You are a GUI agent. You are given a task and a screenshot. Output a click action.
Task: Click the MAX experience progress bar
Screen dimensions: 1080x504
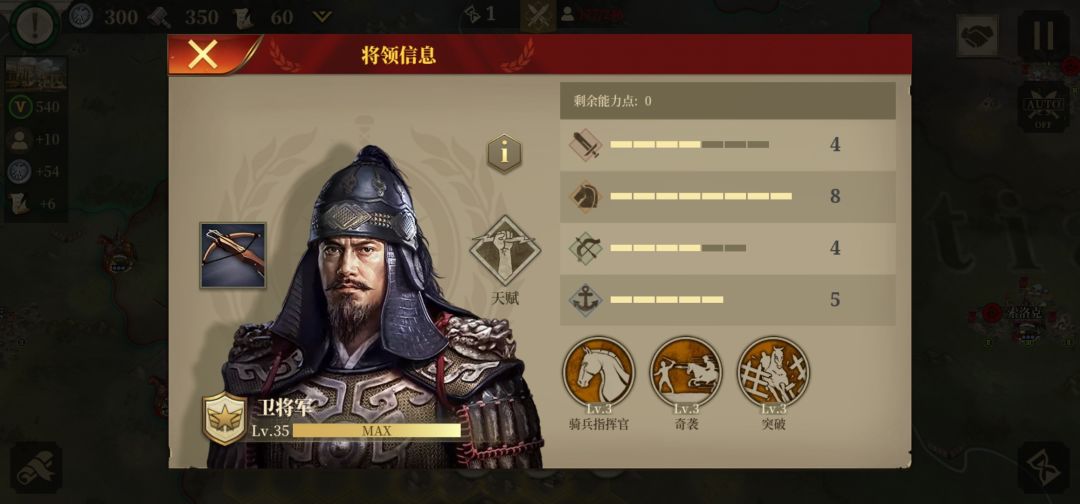(377, 431)
